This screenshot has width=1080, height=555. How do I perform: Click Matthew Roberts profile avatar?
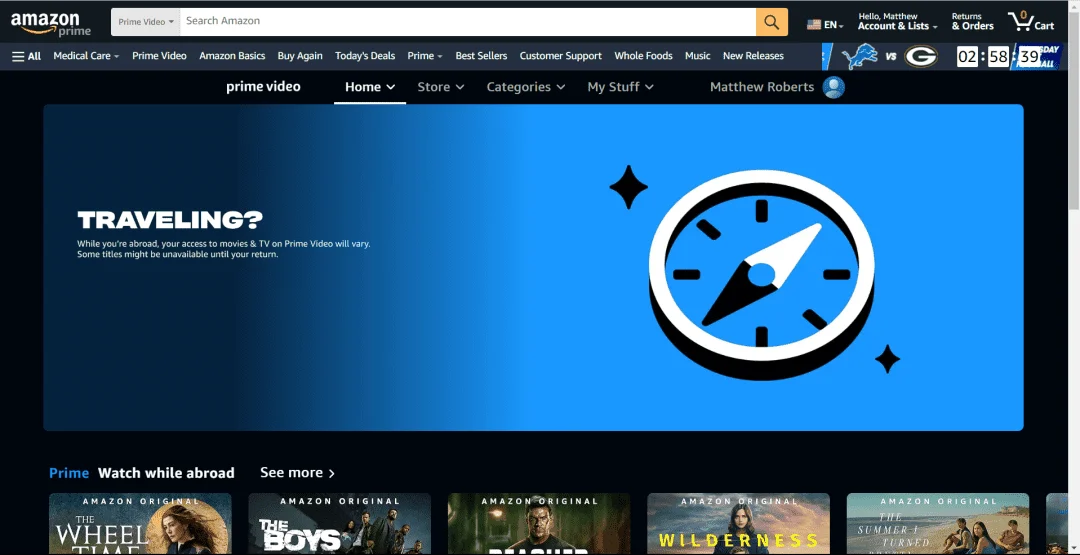click(x=833, y=87)
